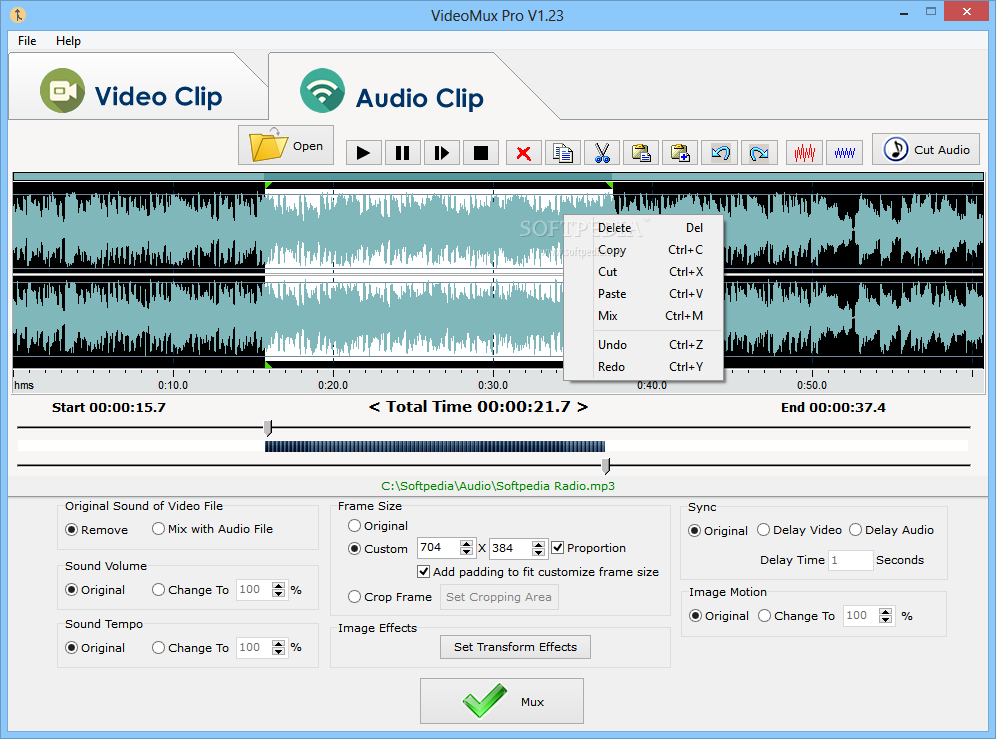Click the green video camera icon

pos(62,91)
